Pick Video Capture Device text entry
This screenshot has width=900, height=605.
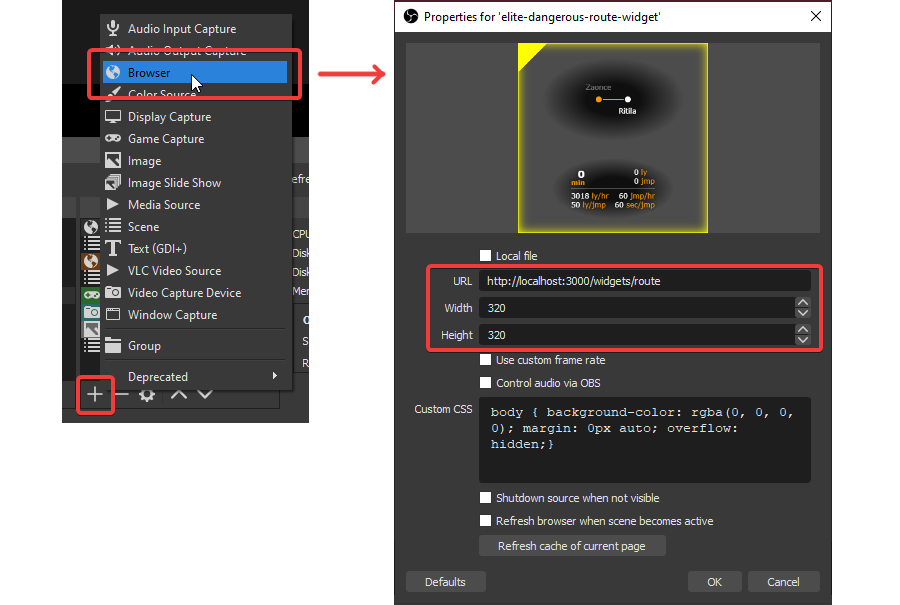click(x=184, y=293)
